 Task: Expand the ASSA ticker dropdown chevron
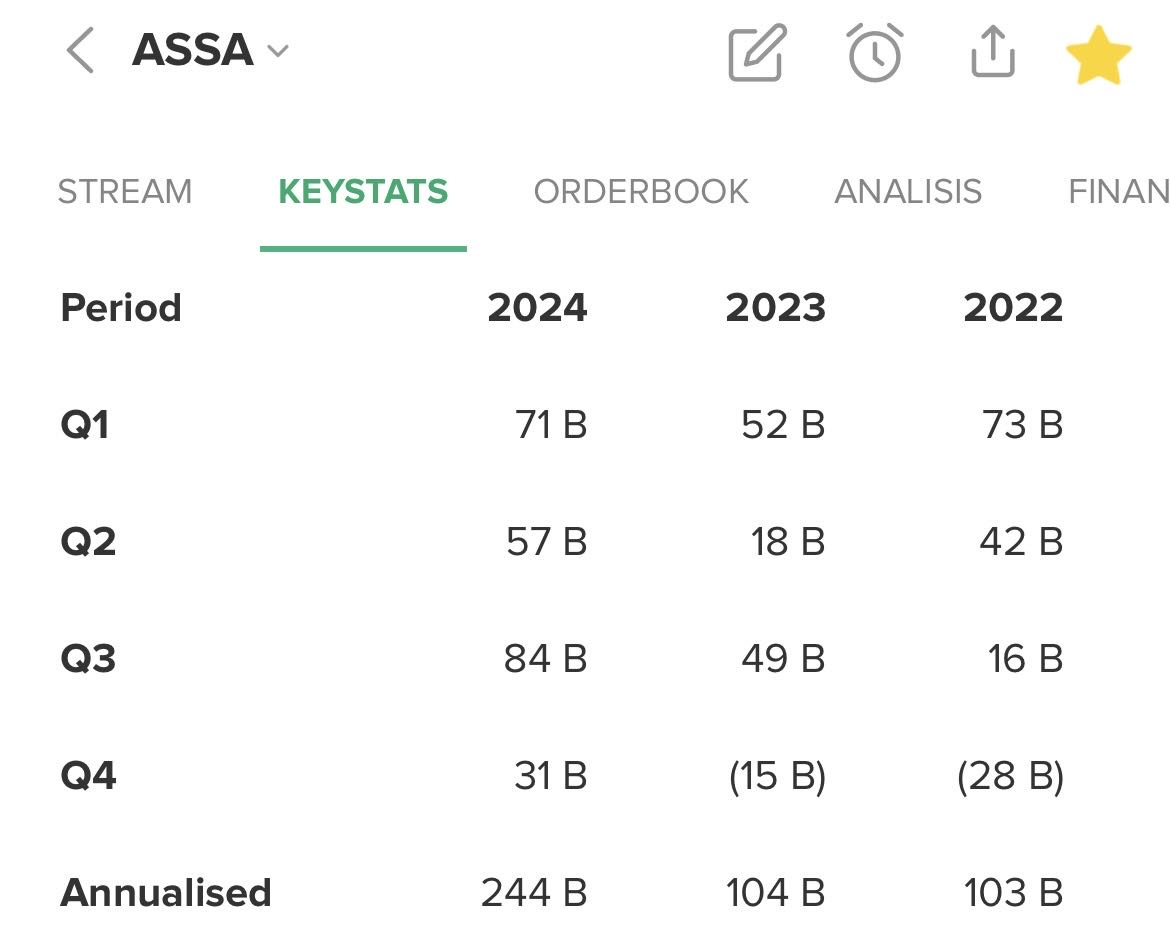point(278,51)
